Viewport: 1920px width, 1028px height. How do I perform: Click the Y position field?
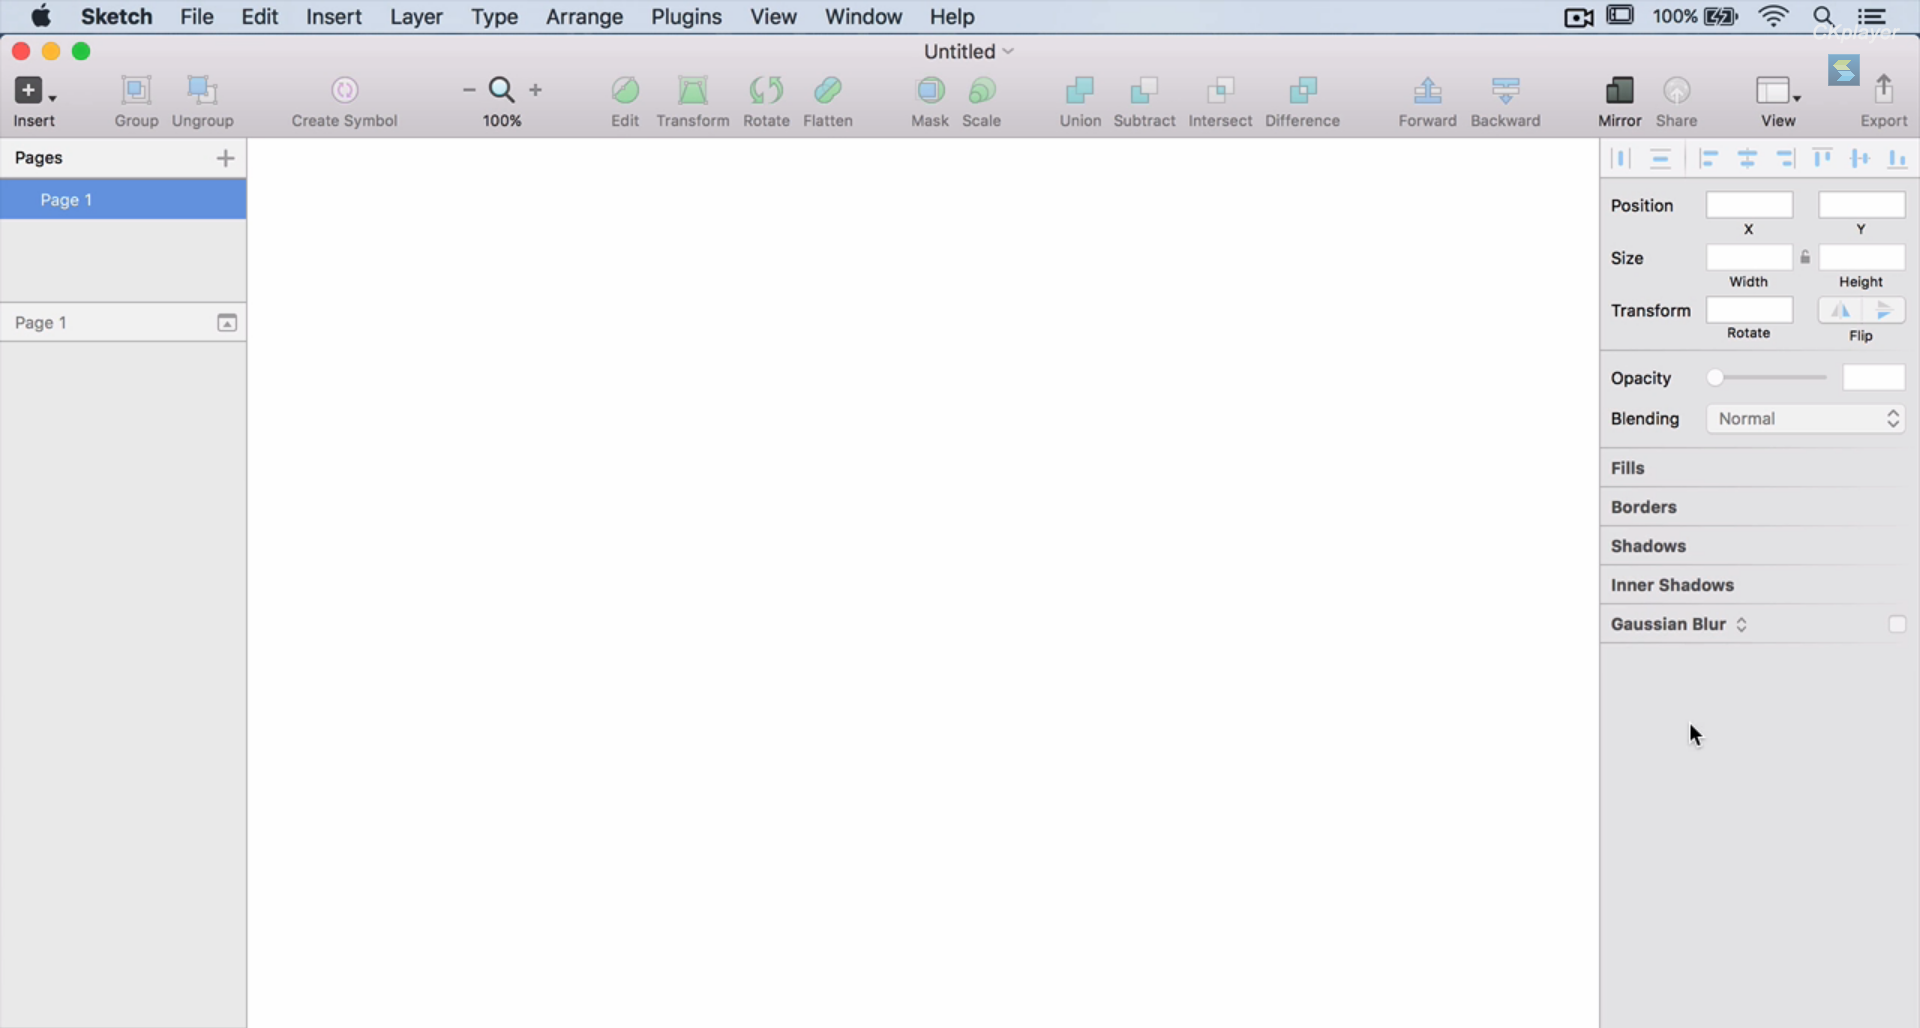click(1861, 205)
